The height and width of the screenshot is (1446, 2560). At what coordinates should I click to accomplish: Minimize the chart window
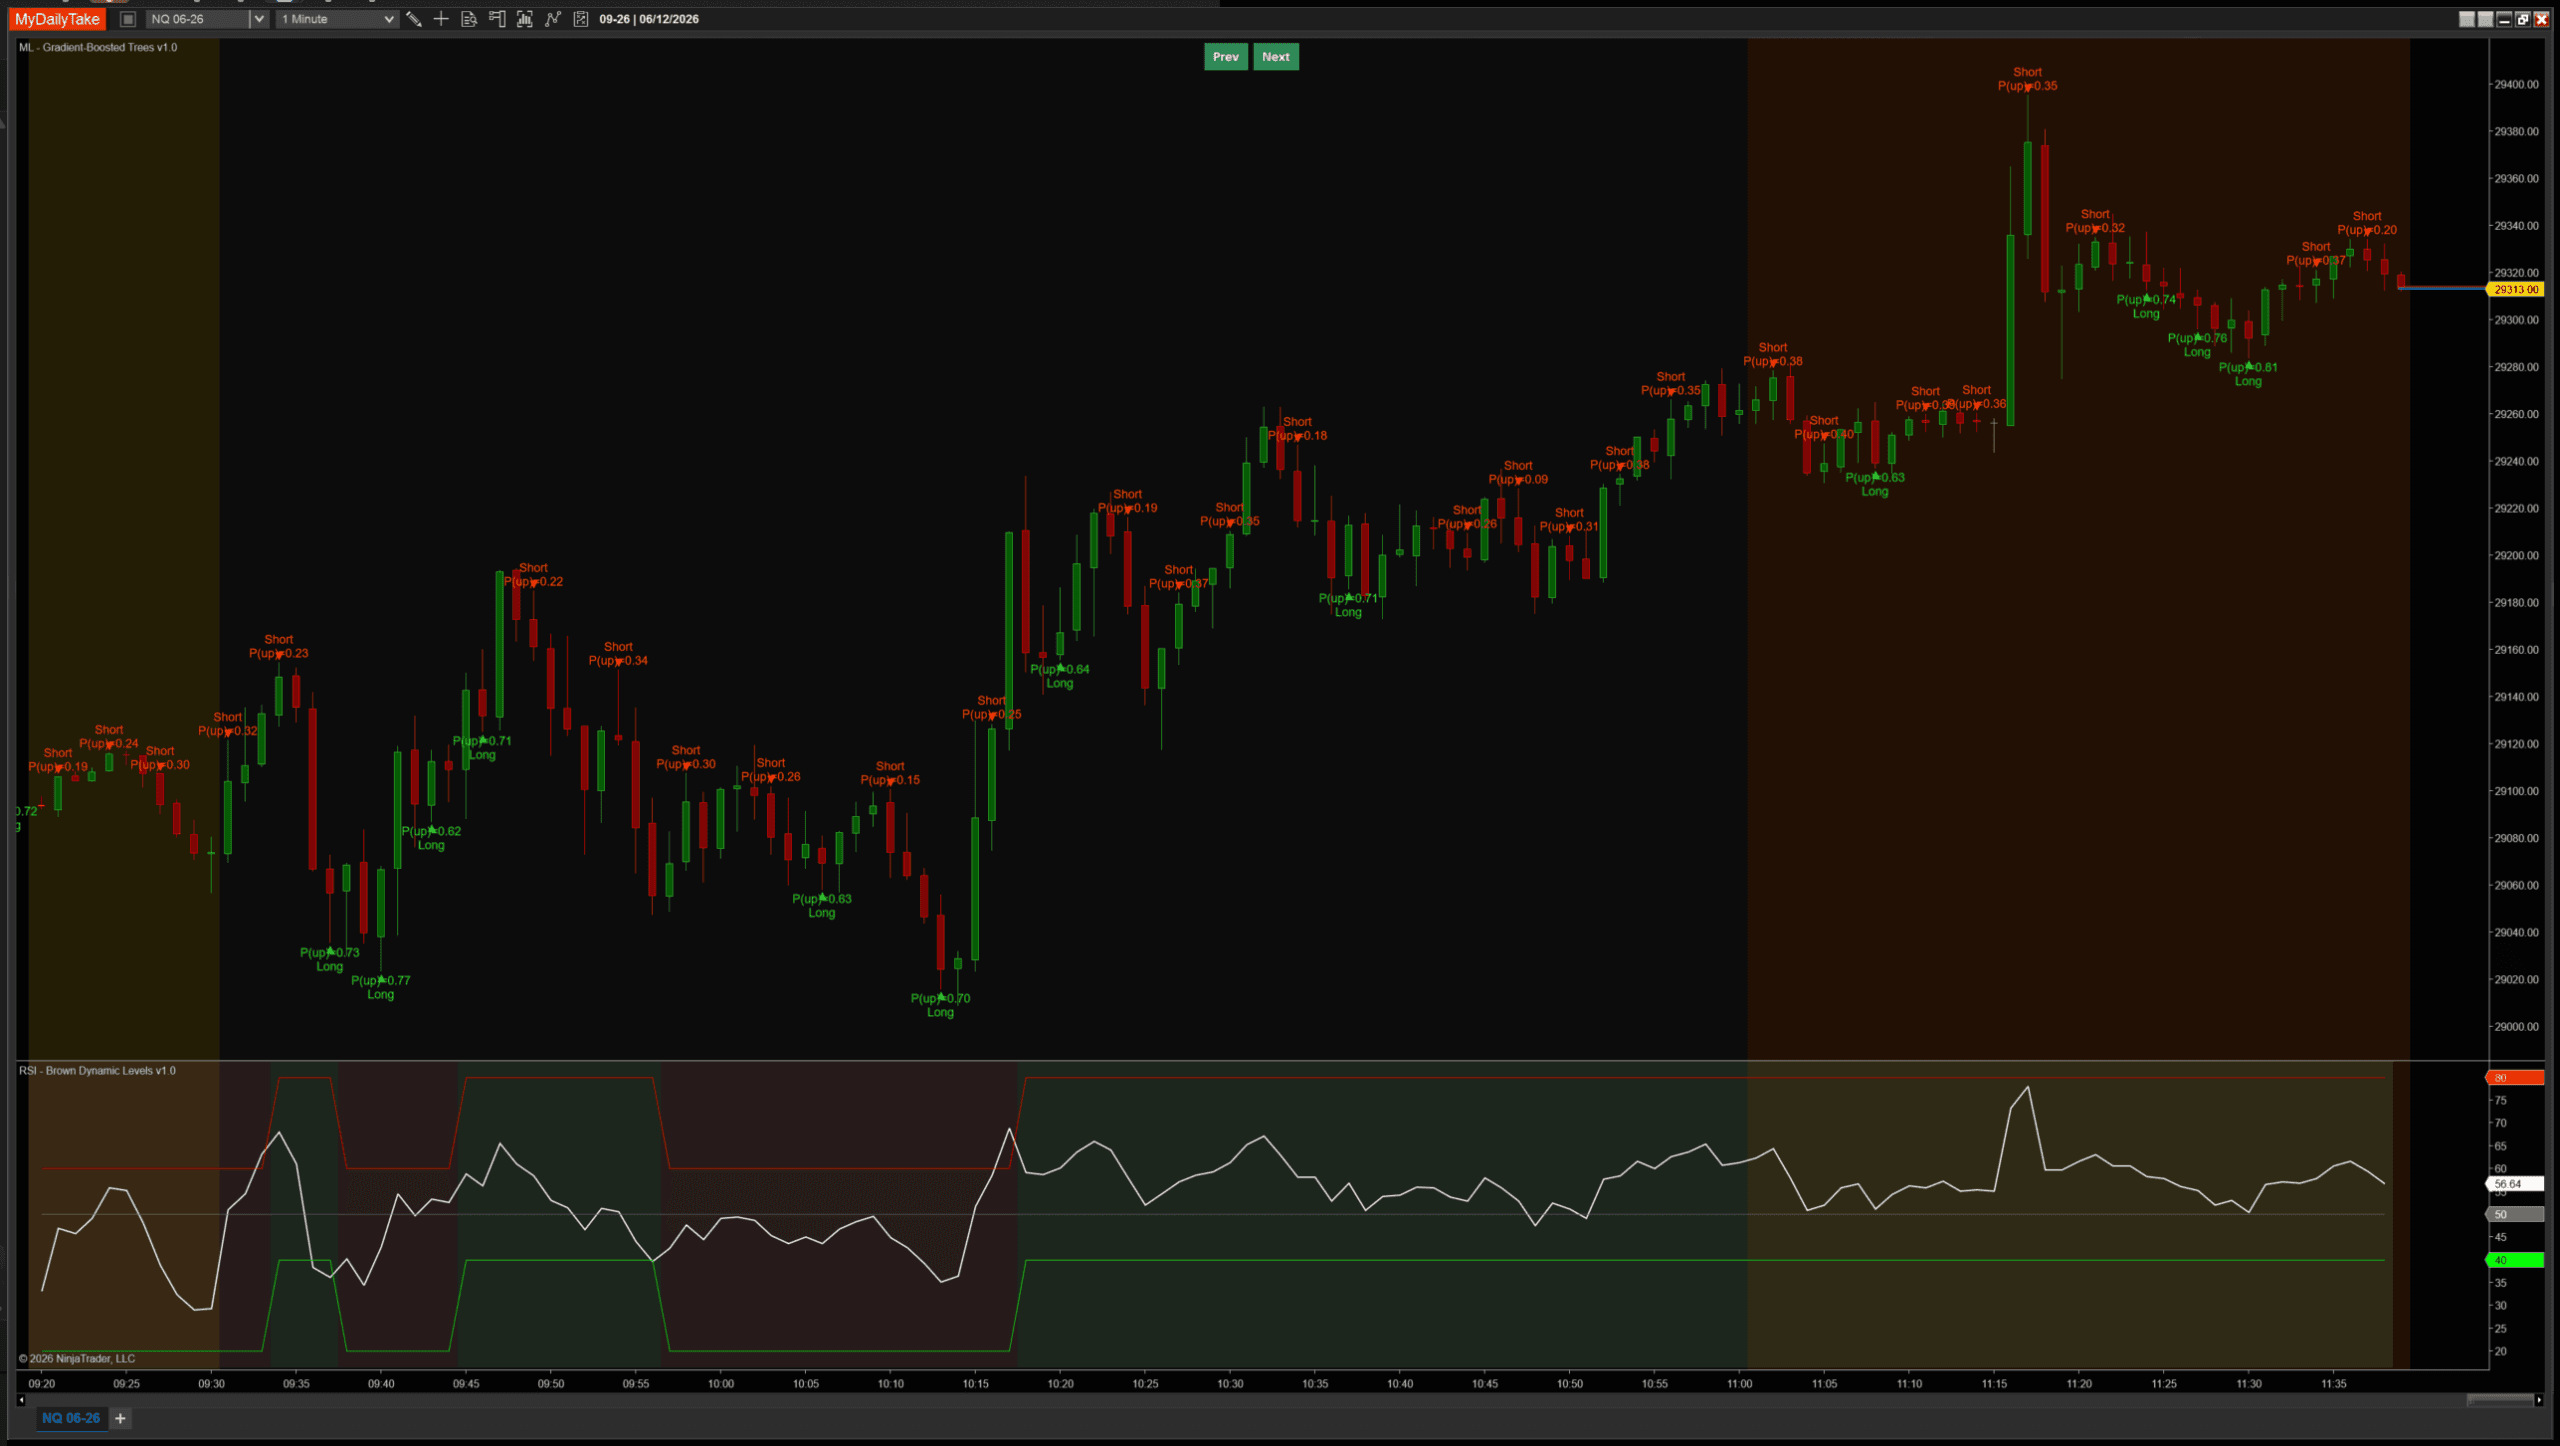coord(2504,19)
